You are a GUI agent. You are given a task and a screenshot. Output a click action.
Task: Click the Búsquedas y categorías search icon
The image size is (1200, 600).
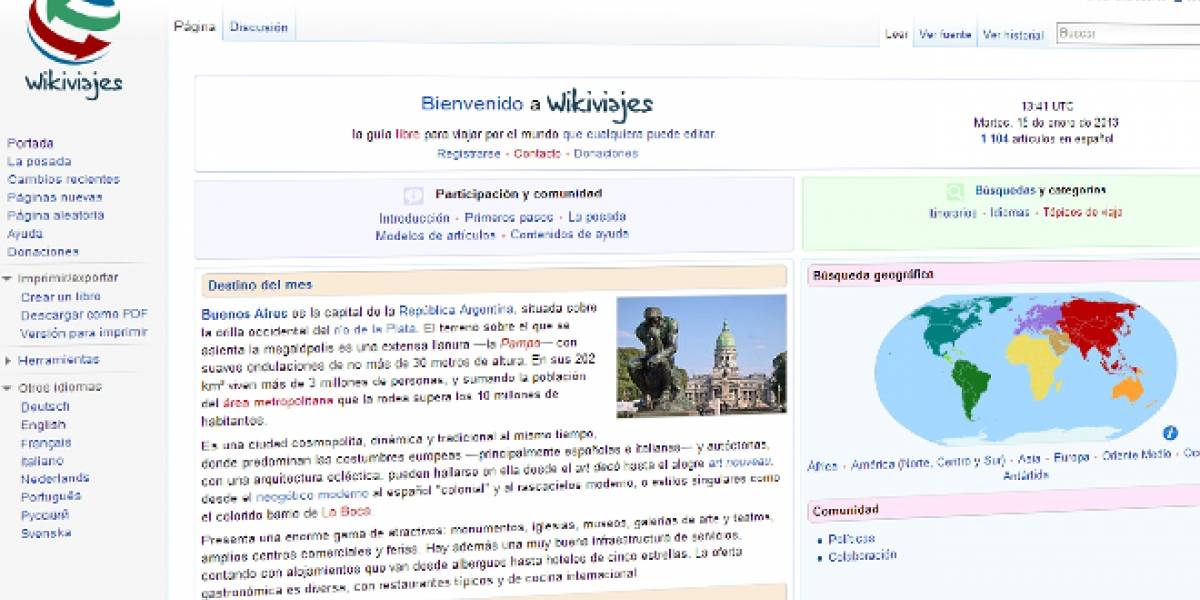point(956,190)
